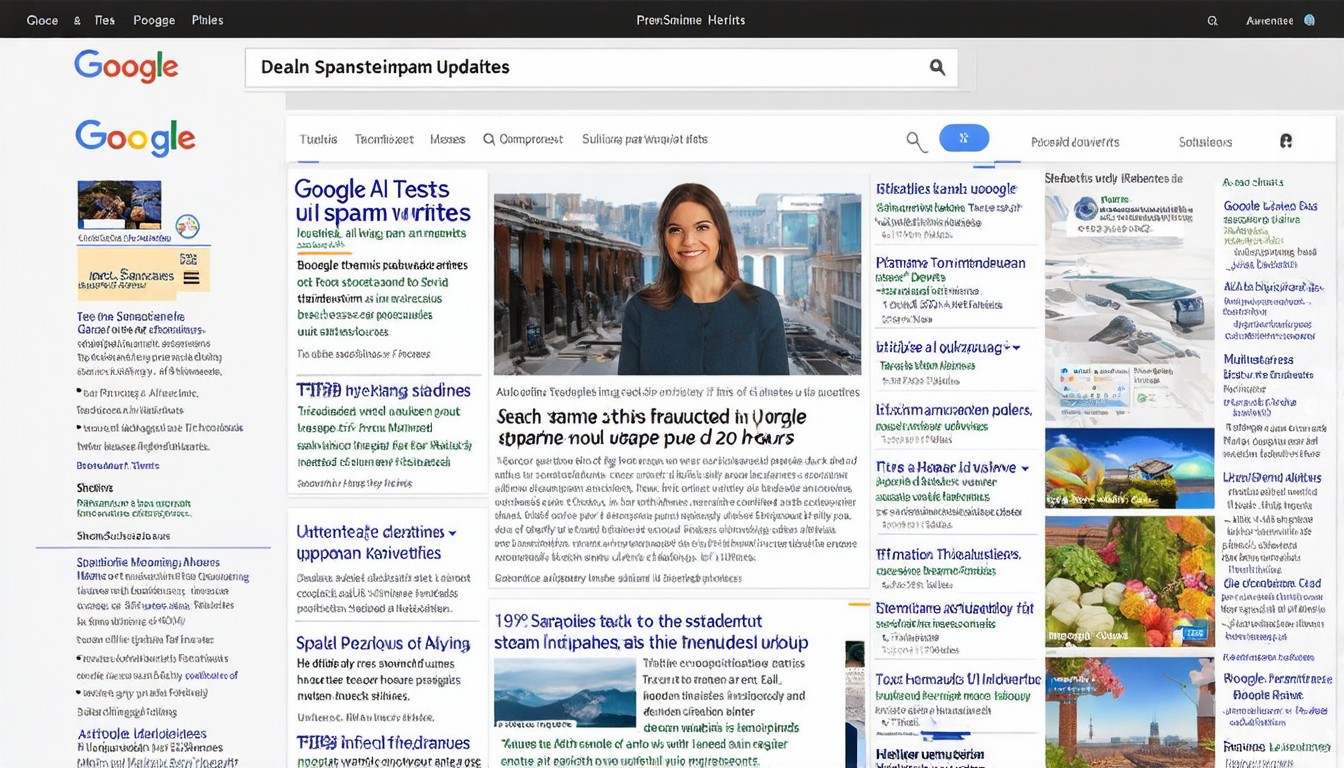Select the 'Tuehis' results tab
The width and height of the screenshot is (1344, 768).
pos(318,139)
